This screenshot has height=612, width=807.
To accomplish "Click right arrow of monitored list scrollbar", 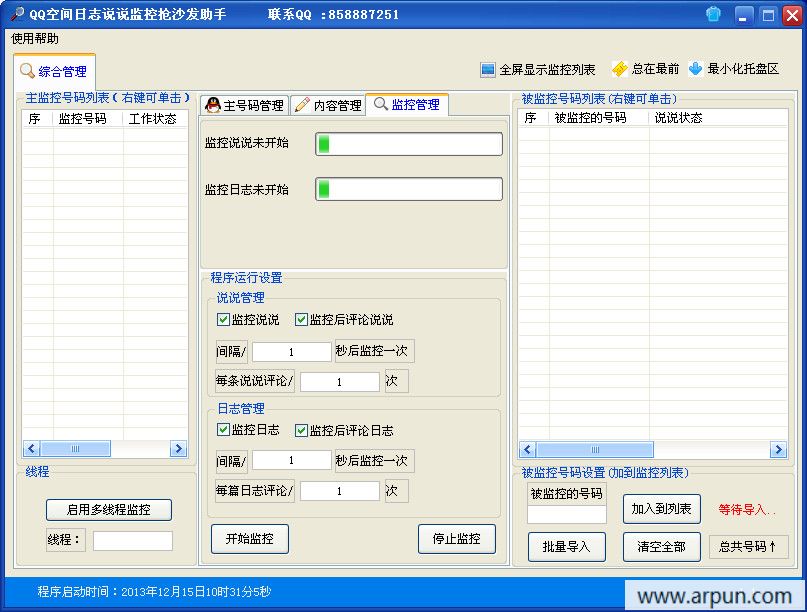I will coord(778,450).
